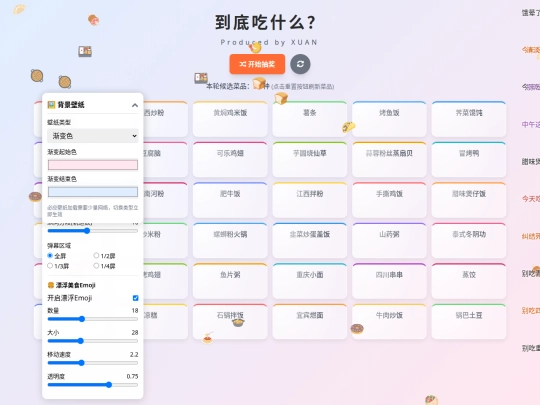
Task: Click the 本轮候选菜品 count label
Action: click(238, 86)
